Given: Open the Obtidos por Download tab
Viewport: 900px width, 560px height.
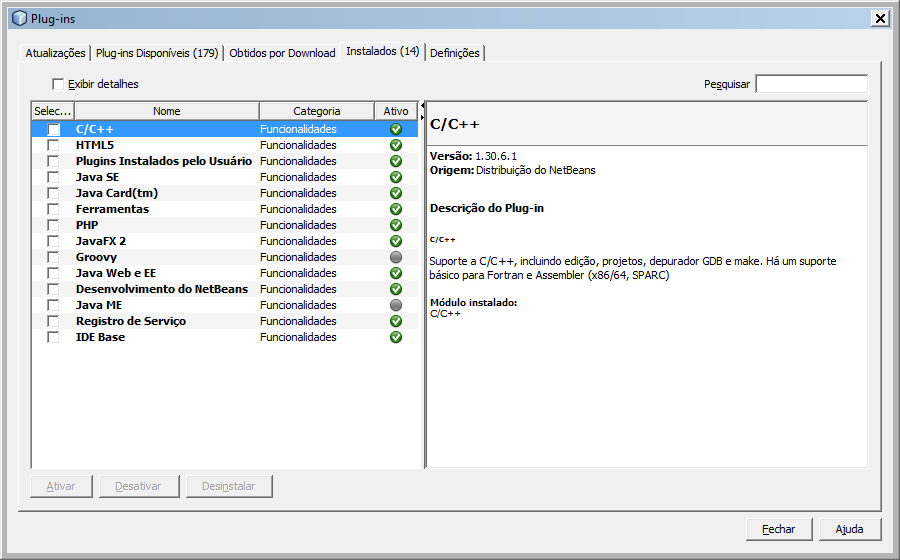Looking at the screenshot, I should 282,53.
